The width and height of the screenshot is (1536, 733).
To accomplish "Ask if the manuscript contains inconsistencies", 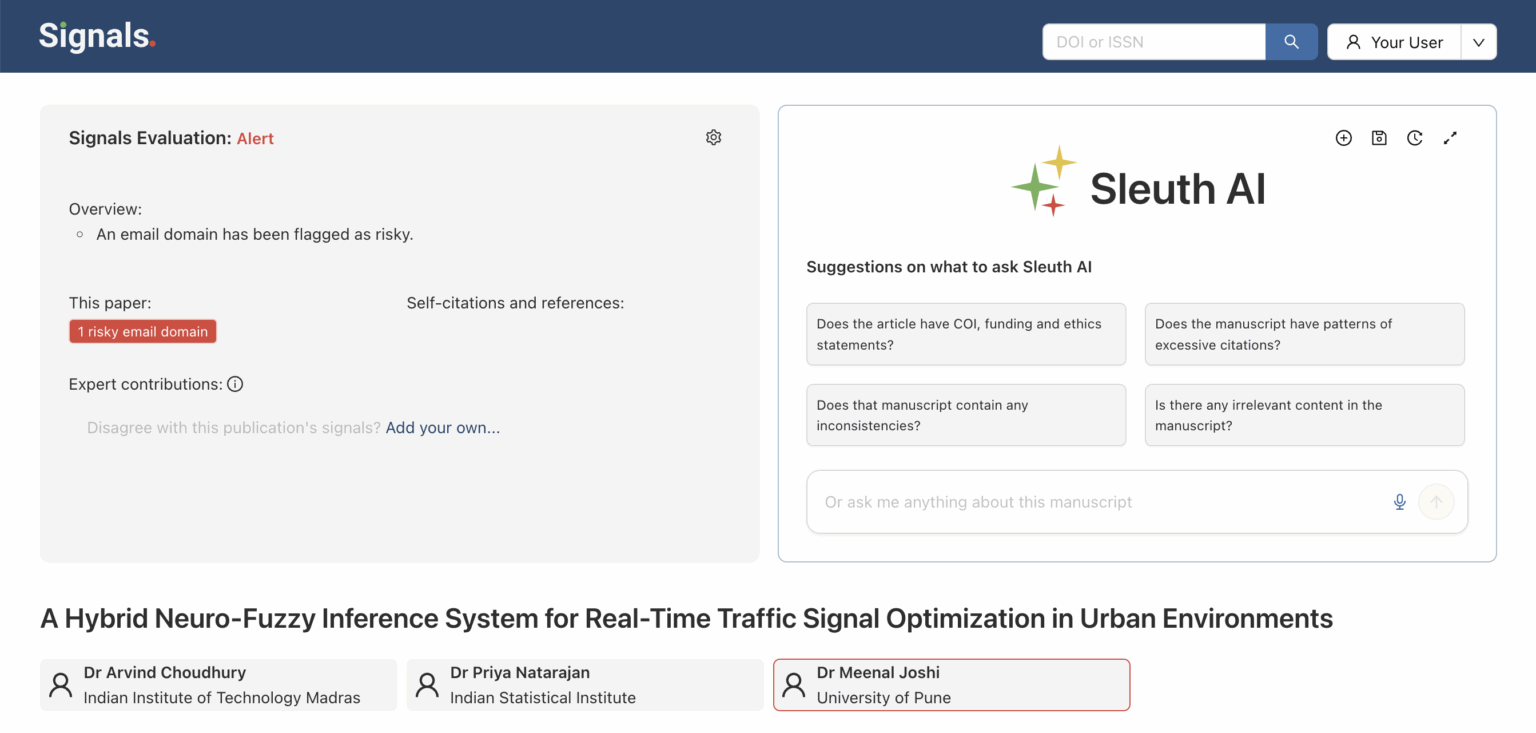I will [965, 415].
